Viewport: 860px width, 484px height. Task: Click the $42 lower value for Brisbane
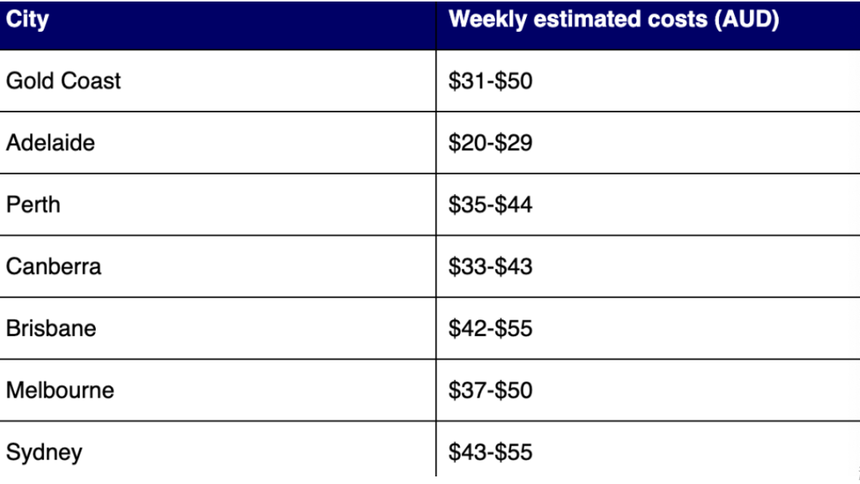coord(466,328)
